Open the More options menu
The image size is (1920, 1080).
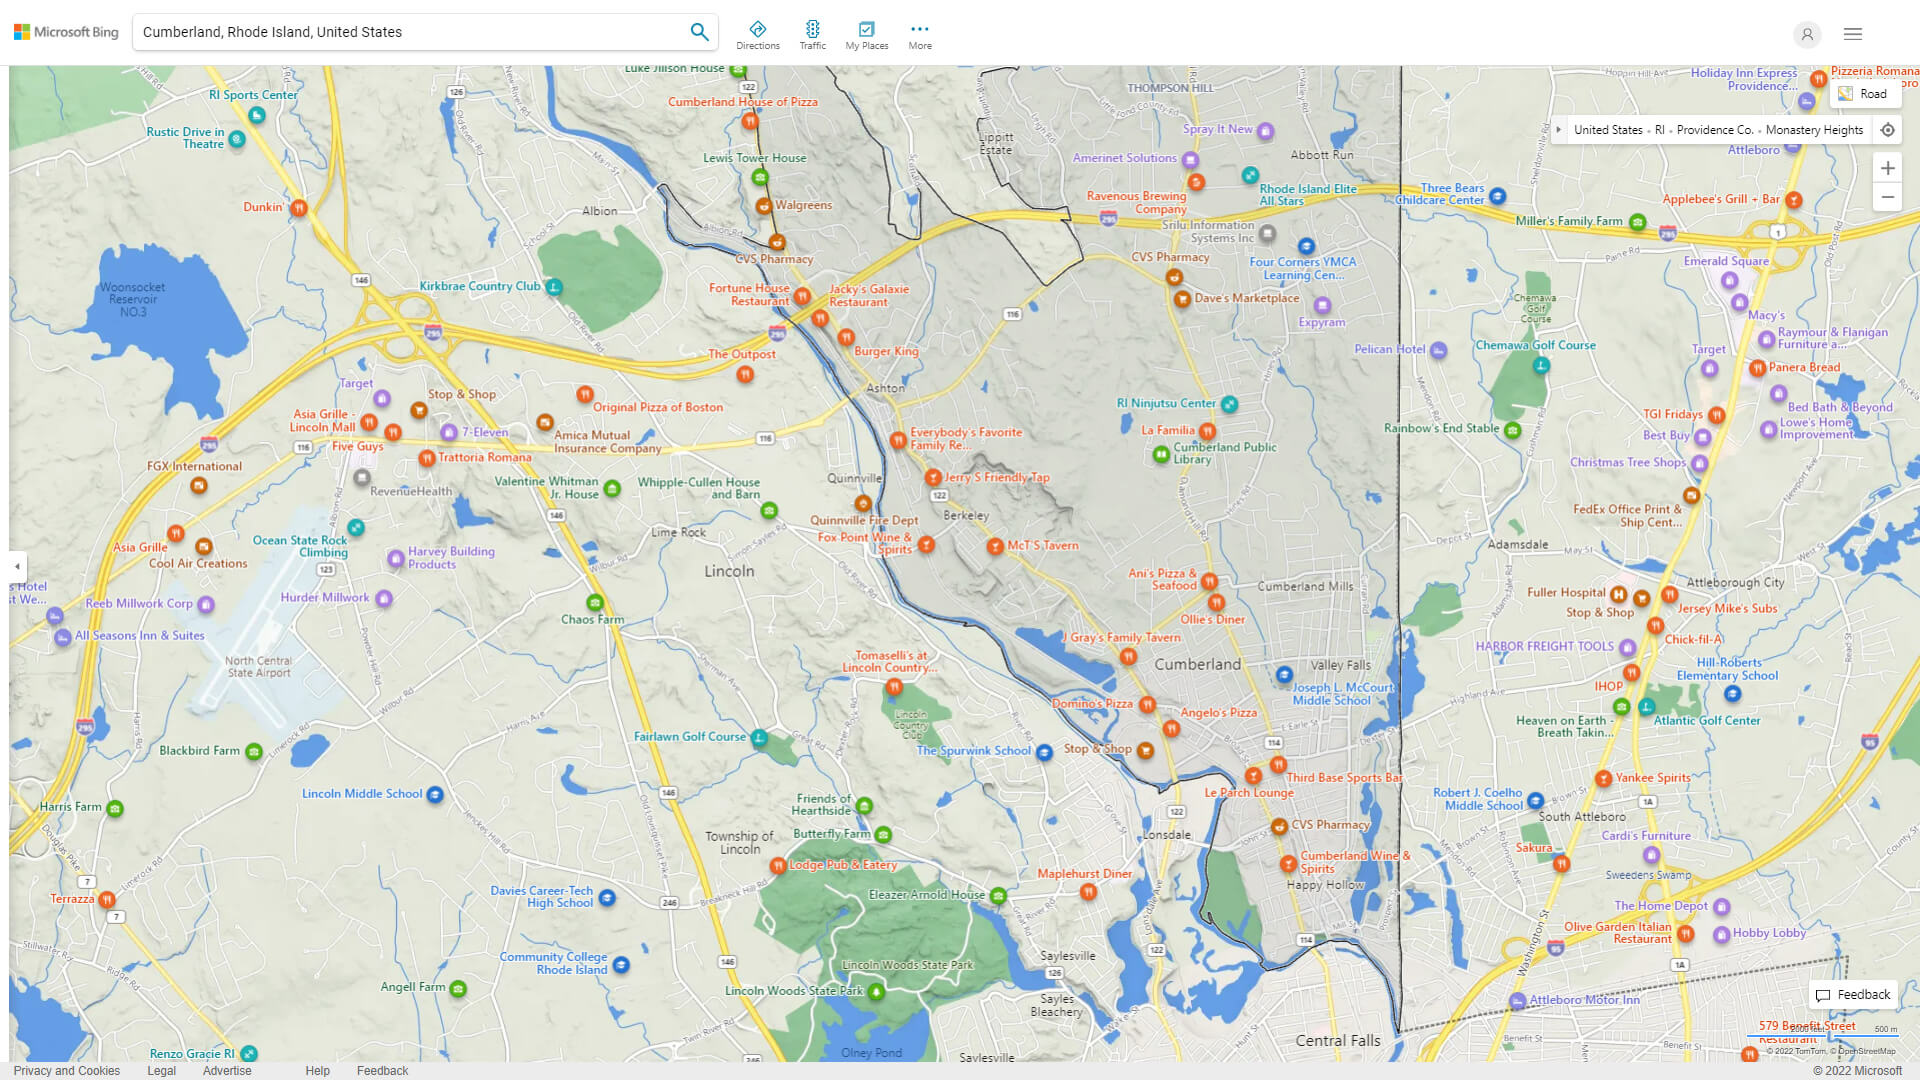click(x=920, y=35)
